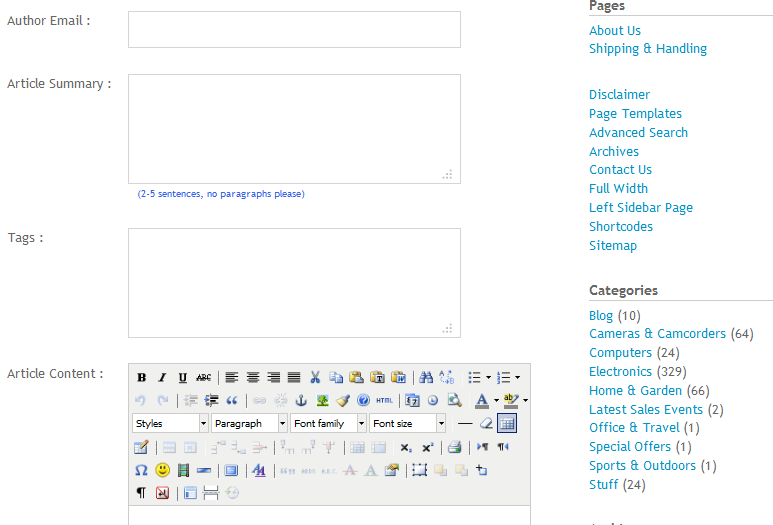Remove formatting with eraser icon

click(486, 423)
